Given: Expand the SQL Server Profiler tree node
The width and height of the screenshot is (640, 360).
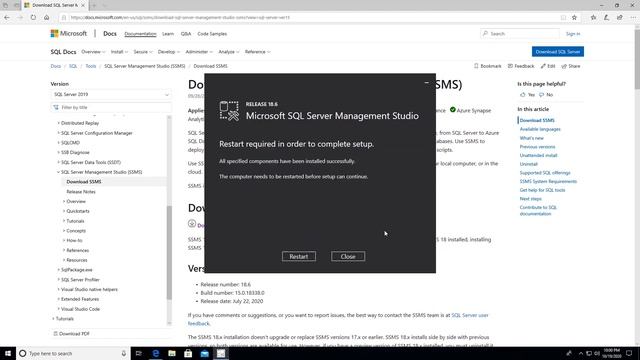Looking at the screenshot, I should tap(58, 280).
